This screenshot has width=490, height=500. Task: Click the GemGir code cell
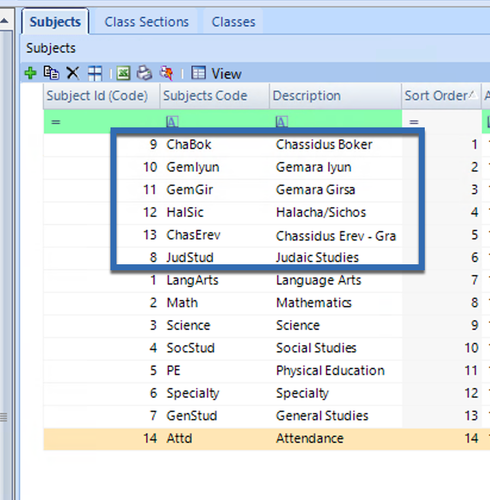[x=214, y=190]
